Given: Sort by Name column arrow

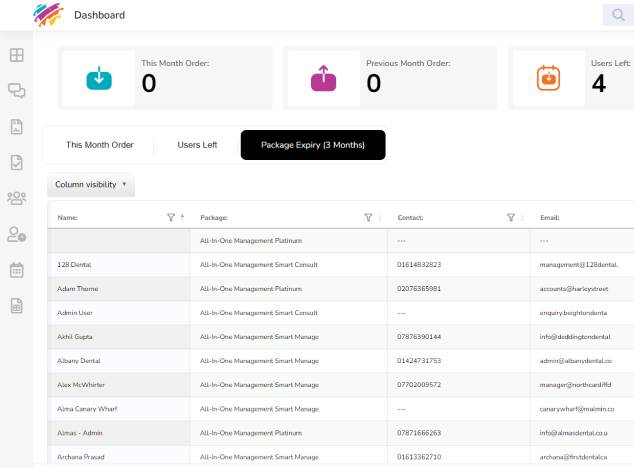Looking at the screenshot, I should [182, 218].
